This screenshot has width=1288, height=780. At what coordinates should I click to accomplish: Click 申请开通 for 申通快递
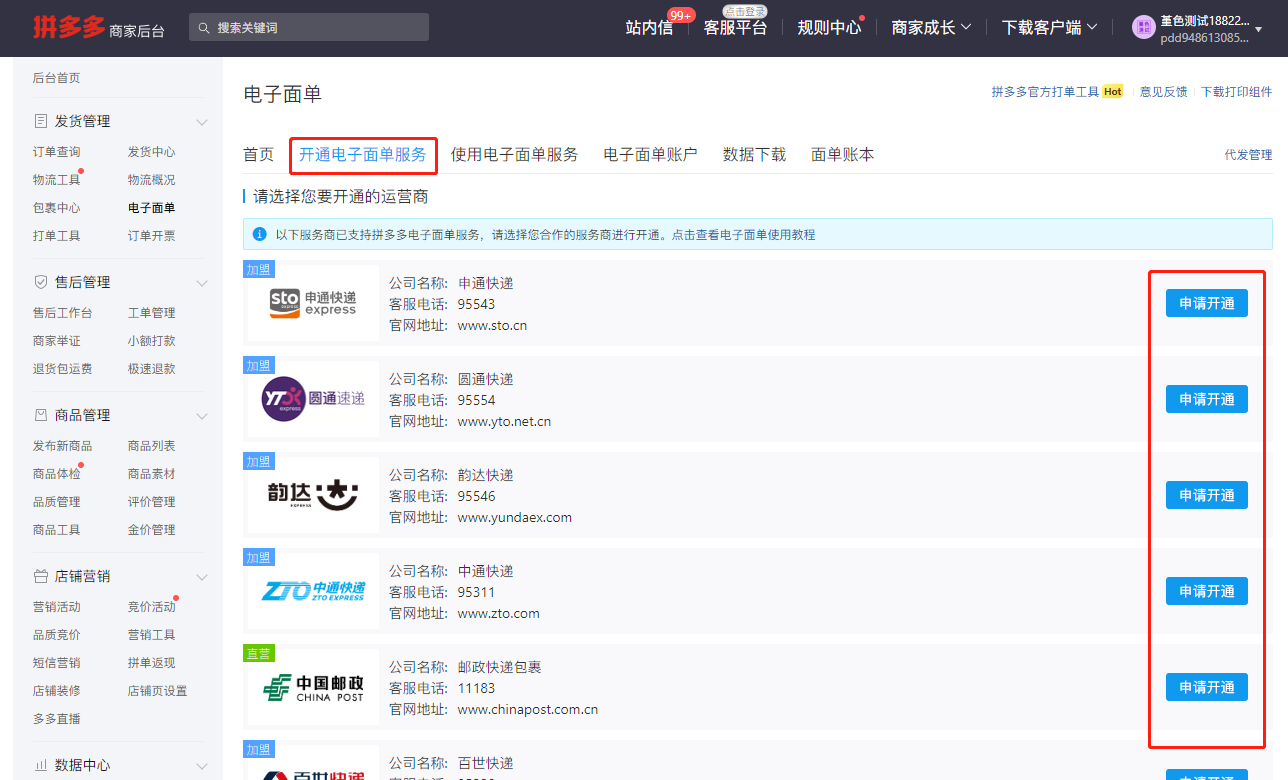click(1207, 303)
